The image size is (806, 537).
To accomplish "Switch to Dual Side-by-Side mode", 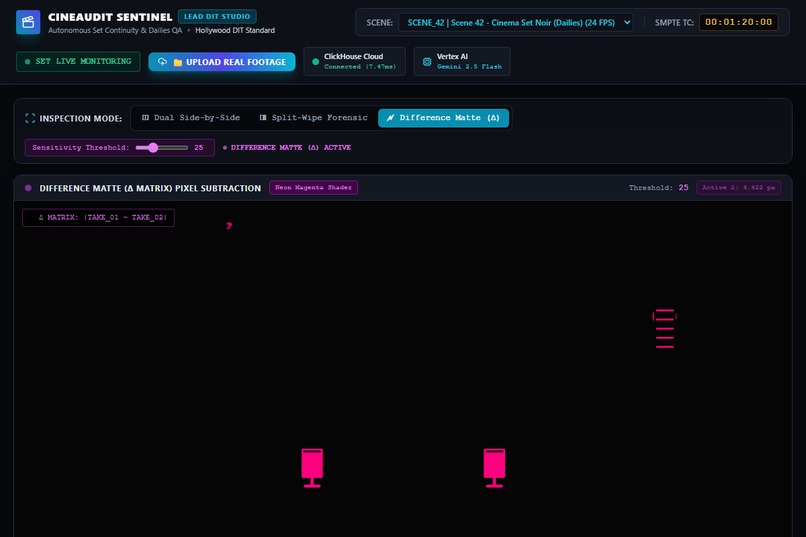I will click(191, 118).
